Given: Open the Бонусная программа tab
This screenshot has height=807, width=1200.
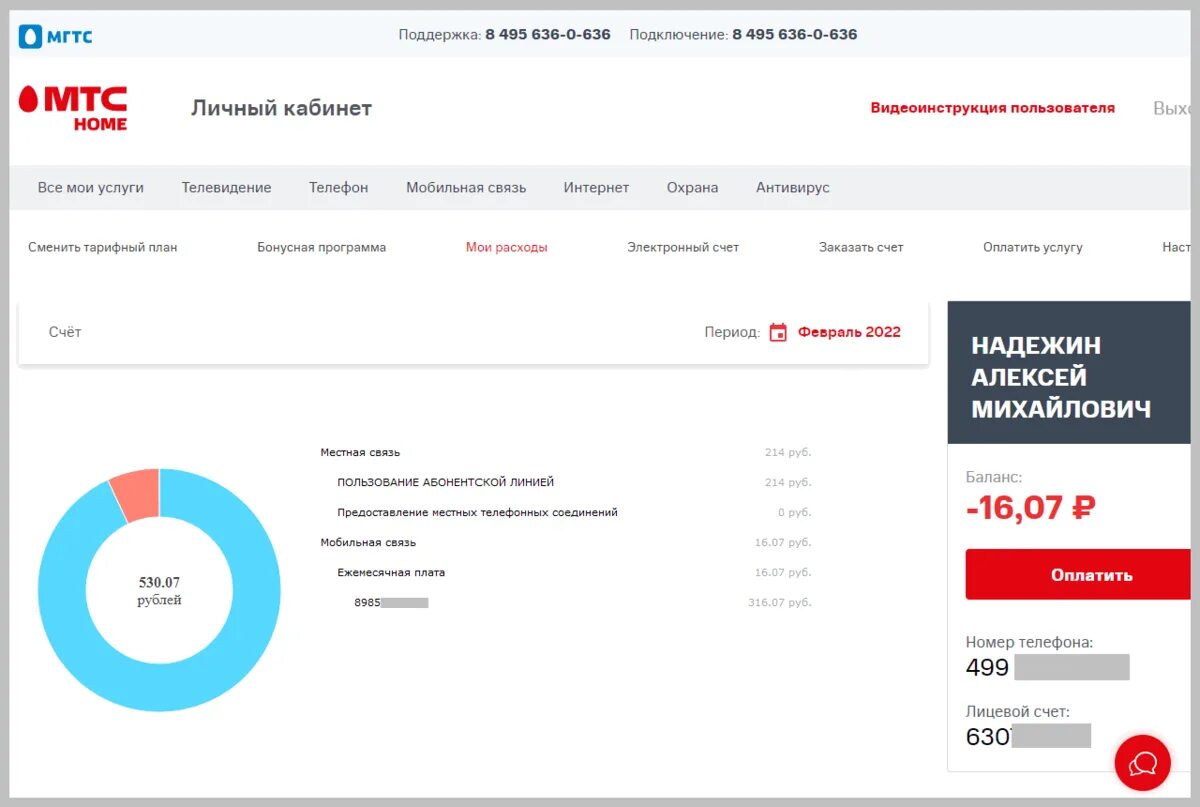Looking at the screenshot, I should pos(321,247).
